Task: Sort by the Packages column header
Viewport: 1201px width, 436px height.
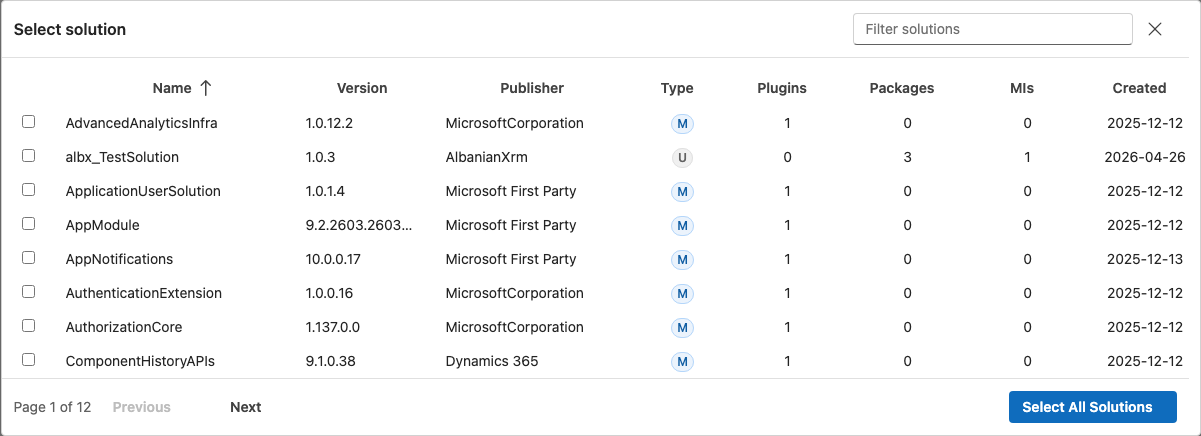Action: (x=902, y=88)
